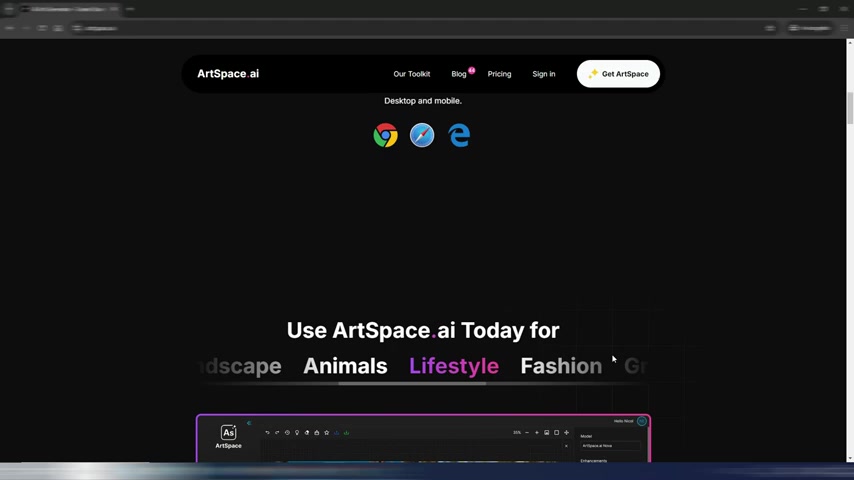Screen dimensions: 854x480
Task: Click the zoom in plus icon
Action: (536, 433)
